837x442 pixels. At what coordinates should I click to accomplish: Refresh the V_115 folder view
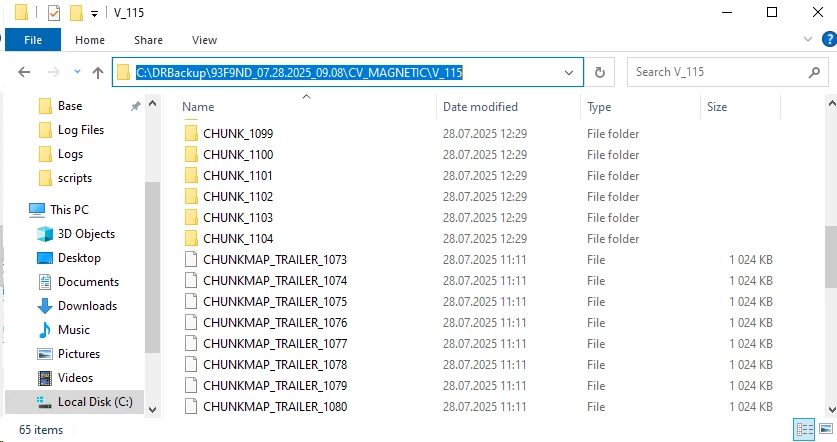click(x=599, y=72)
